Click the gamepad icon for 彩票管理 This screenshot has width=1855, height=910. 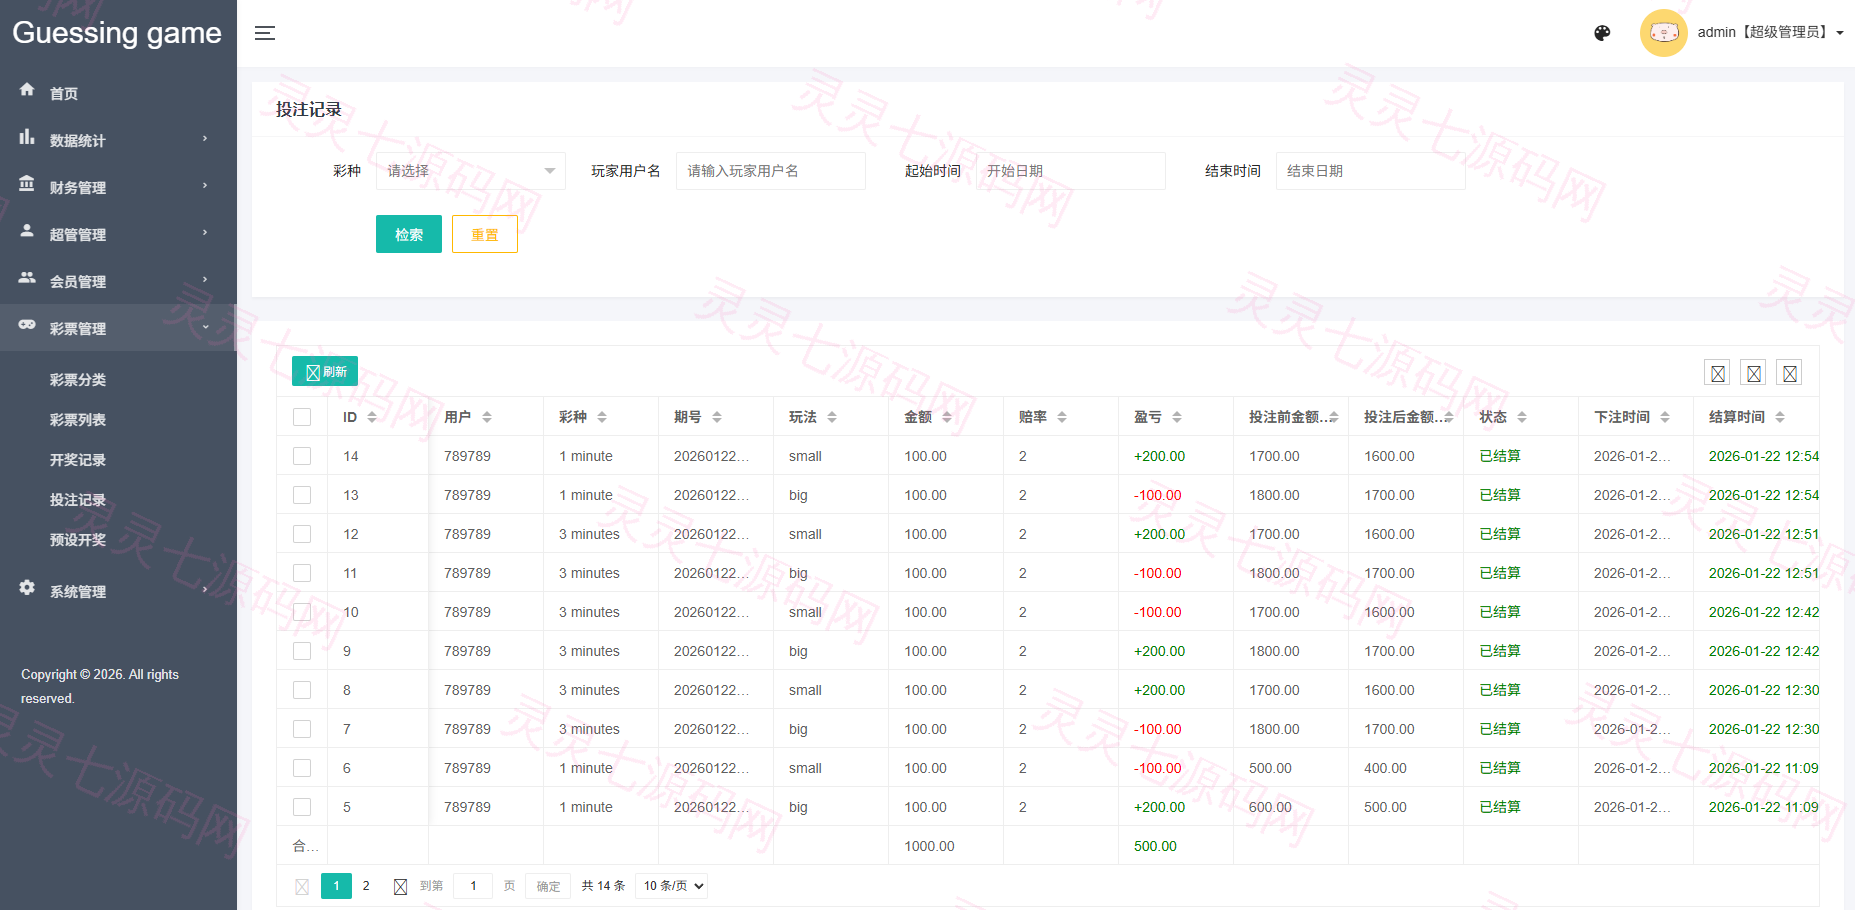coord(27,325)
